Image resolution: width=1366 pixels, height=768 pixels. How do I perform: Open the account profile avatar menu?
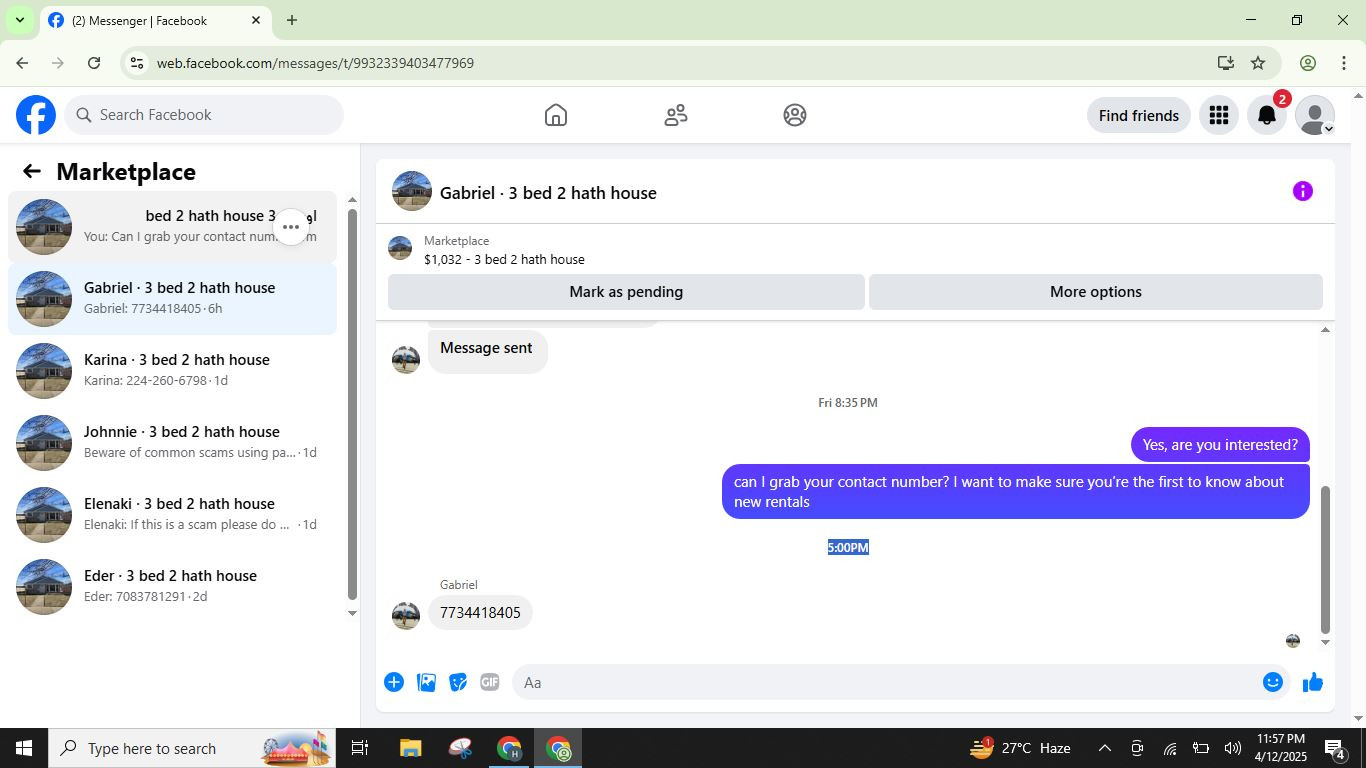[1315, 115]
